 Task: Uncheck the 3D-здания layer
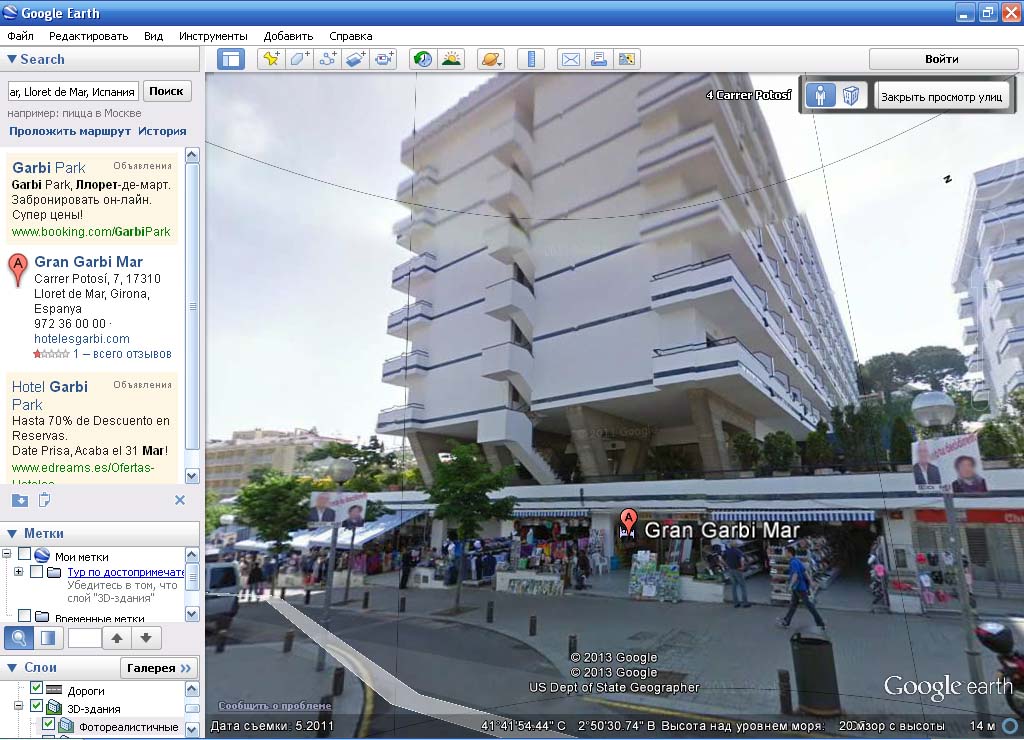[37, 706]
